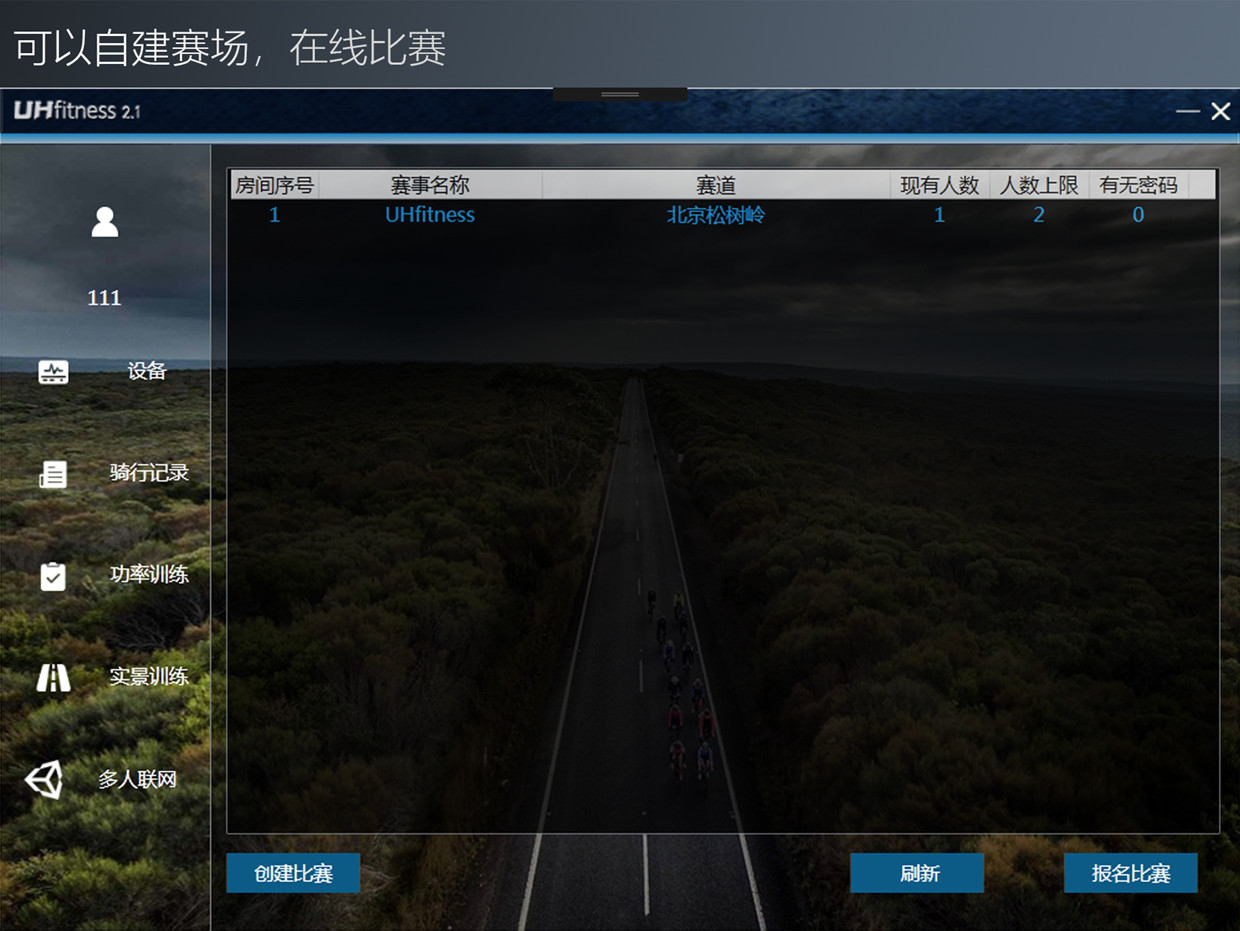
Task: Select the UHfitness race name cell
Action: 430,214
